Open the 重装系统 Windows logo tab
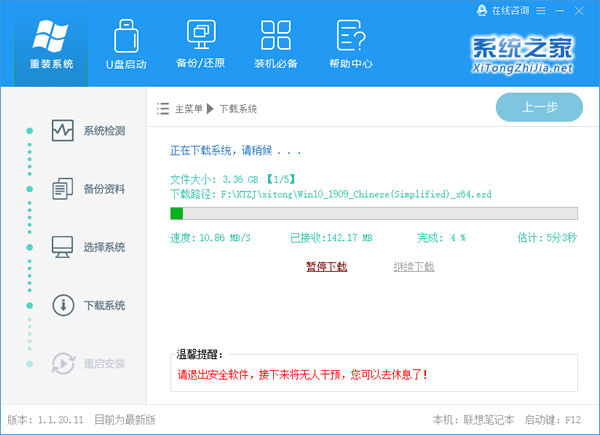 click(x=50, y=44)
